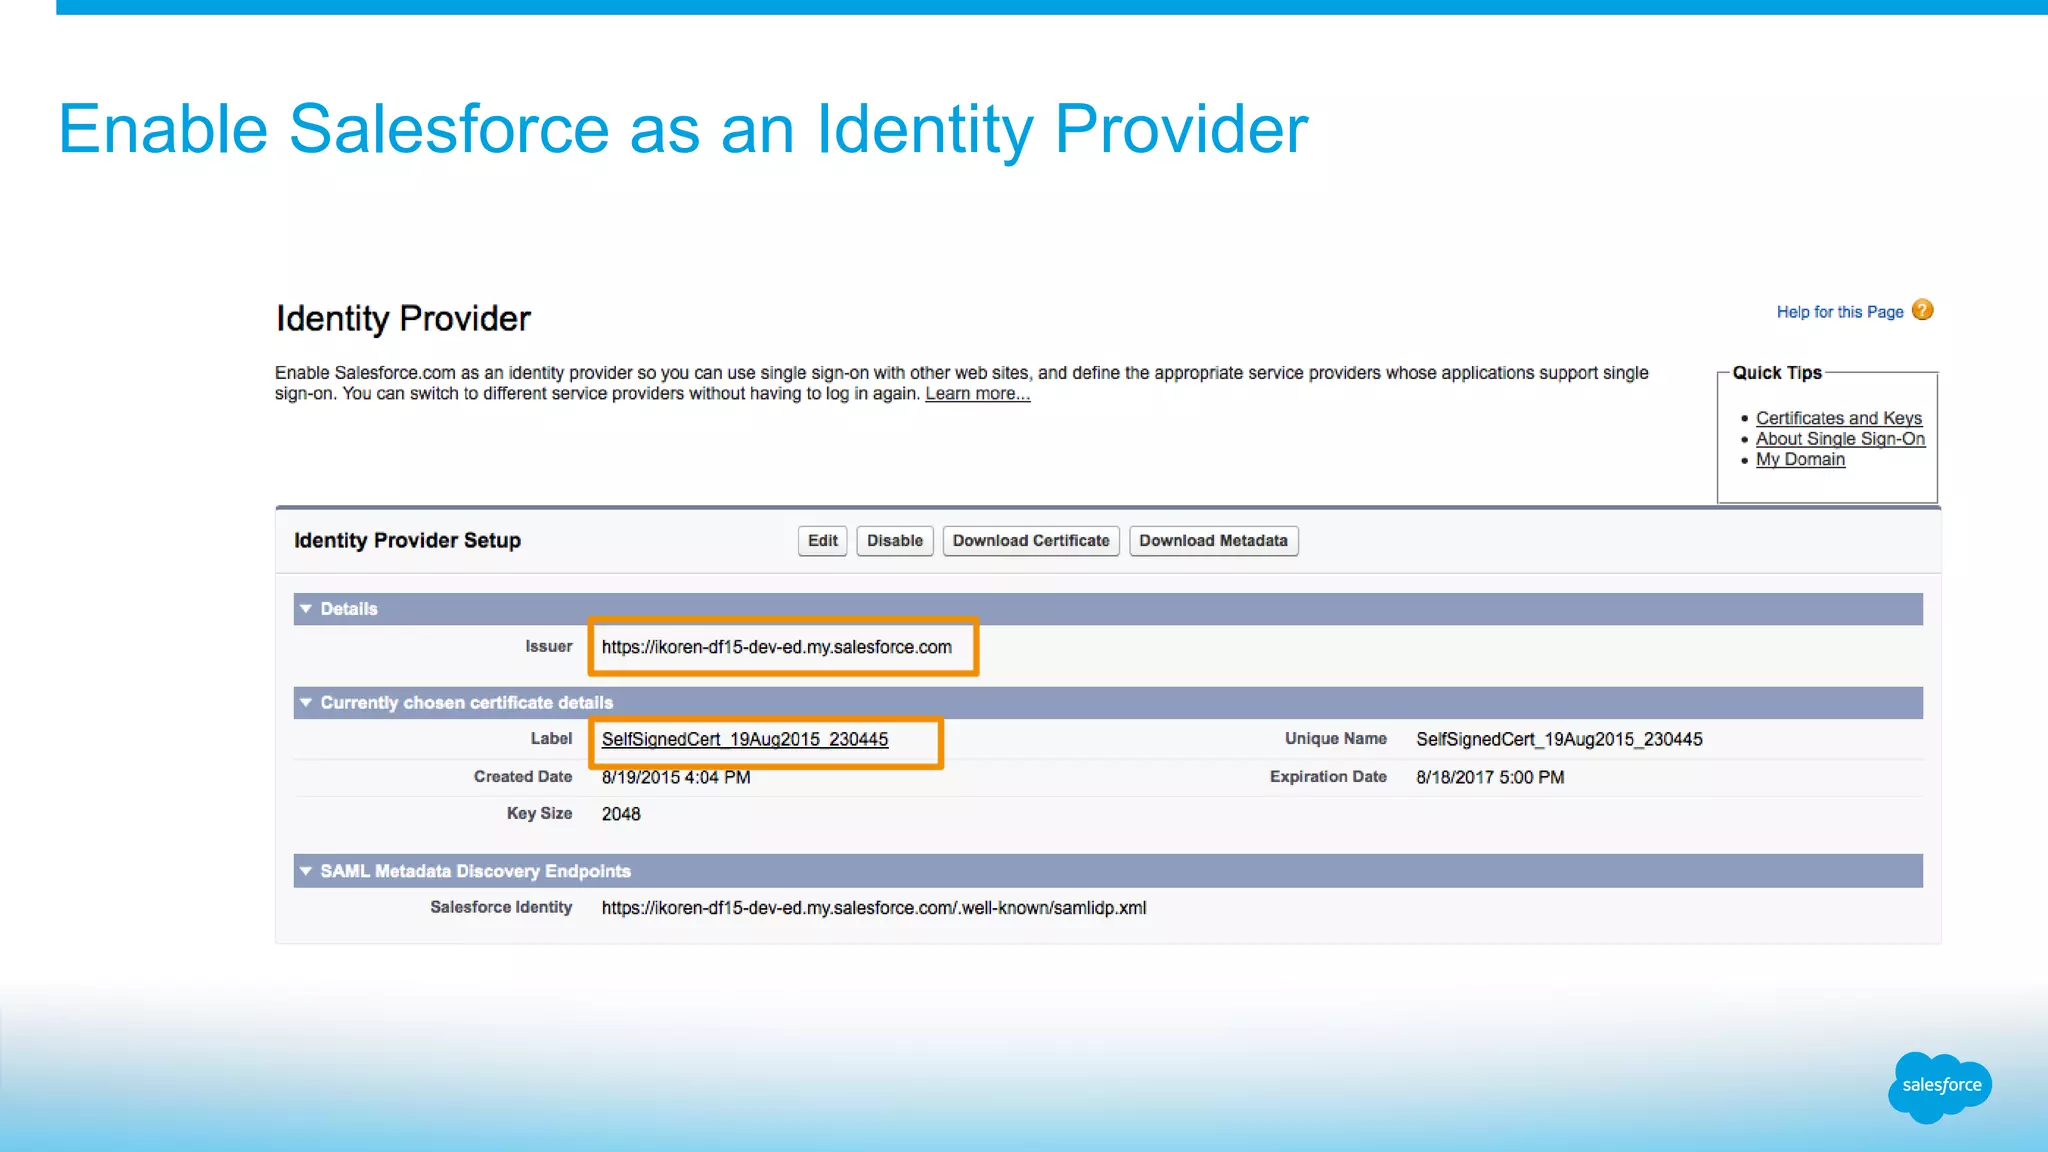The width and height of the screenshot is (2048, 1152).
Task: Collapse Currently chosen certificate details section
Action: [x=306, y=703]
